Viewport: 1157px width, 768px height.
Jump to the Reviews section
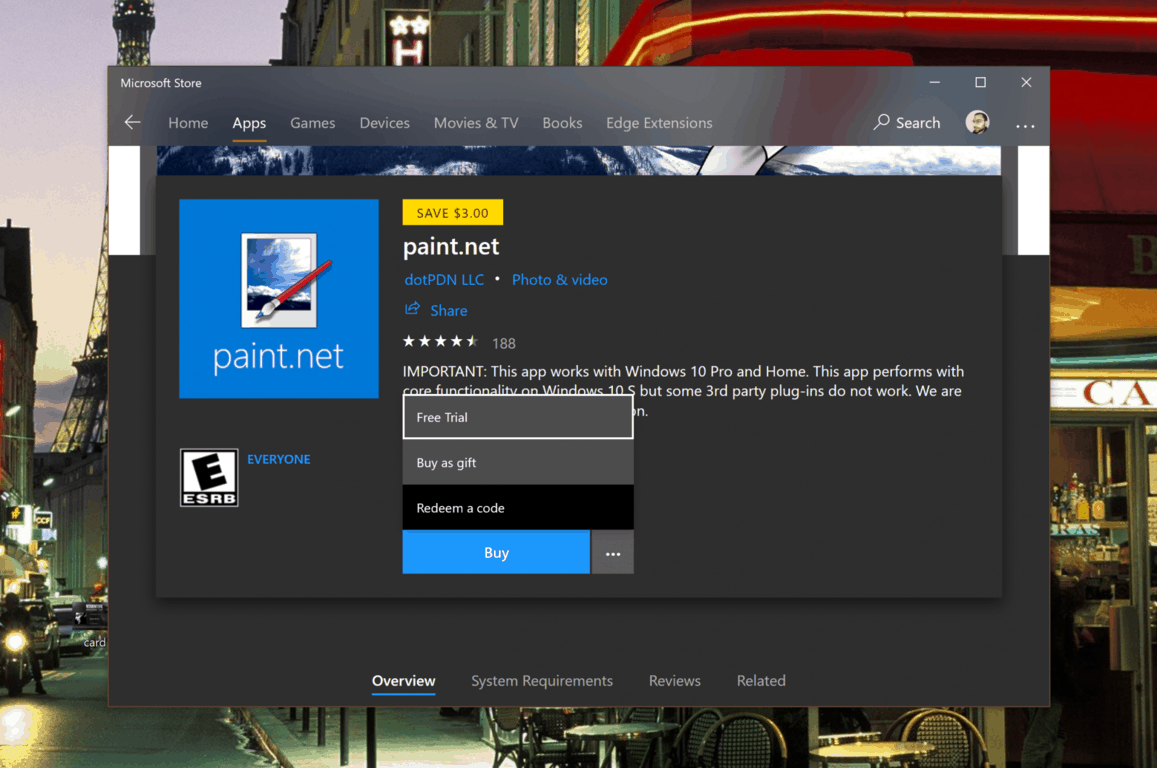tap(674, 681)
